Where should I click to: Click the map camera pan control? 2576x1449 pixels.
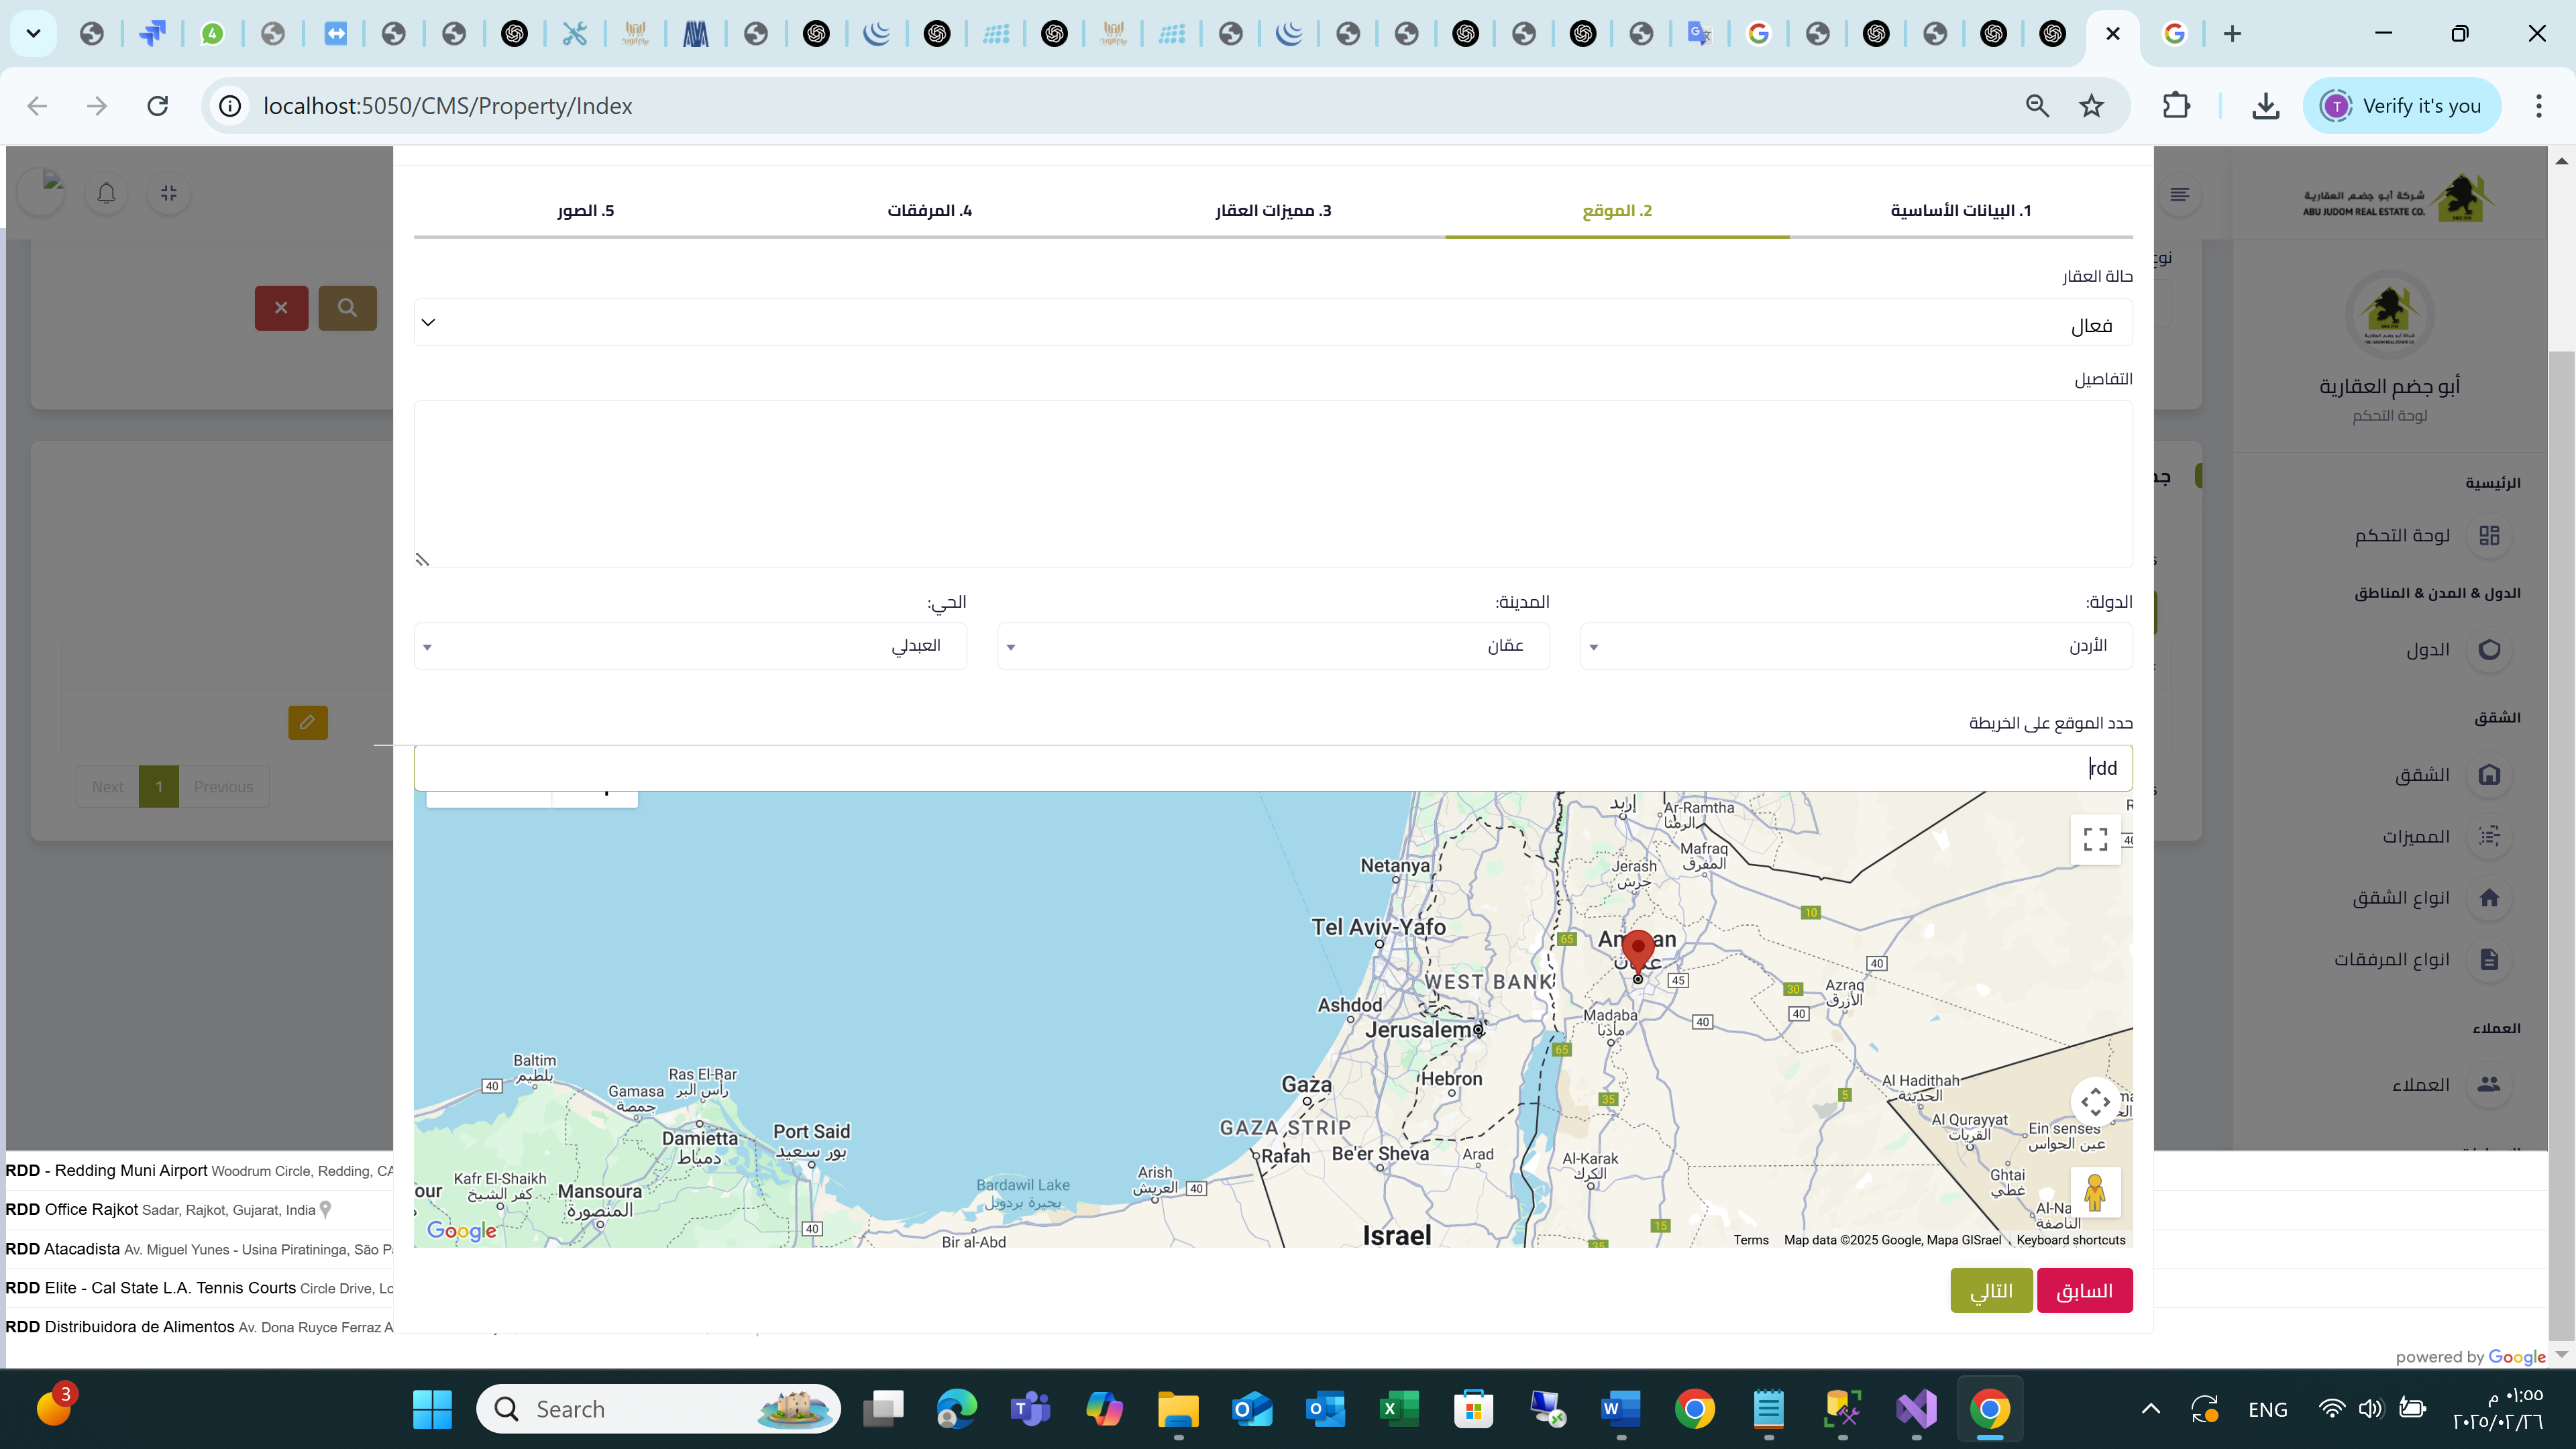coord(2095,1102)
